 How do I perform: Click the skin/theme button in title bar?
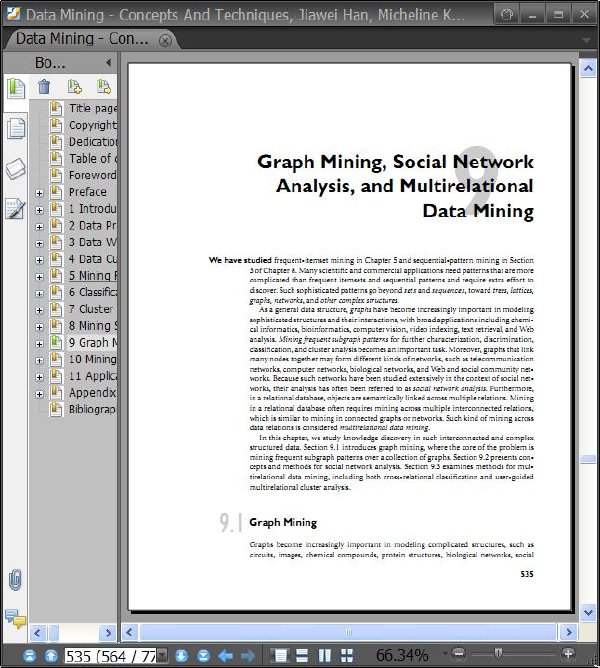tap(507, 14)
